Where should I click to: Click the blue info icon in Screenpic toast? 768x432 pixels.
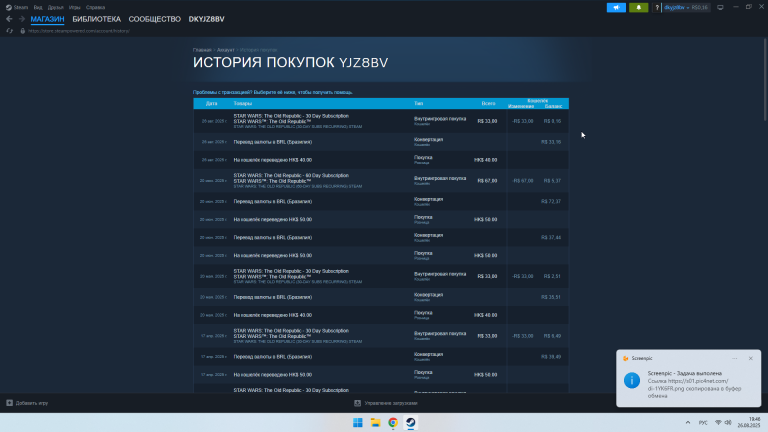[632, 381]
